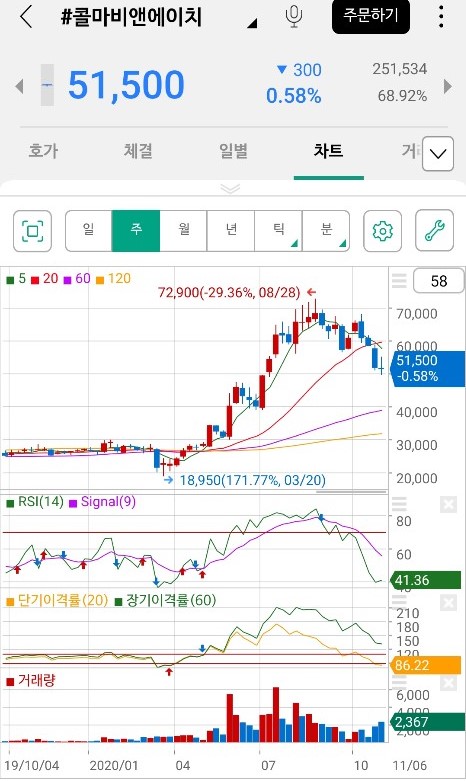Tap disparity value tag 86.22

pyautogui.click(x=427, y=665)
